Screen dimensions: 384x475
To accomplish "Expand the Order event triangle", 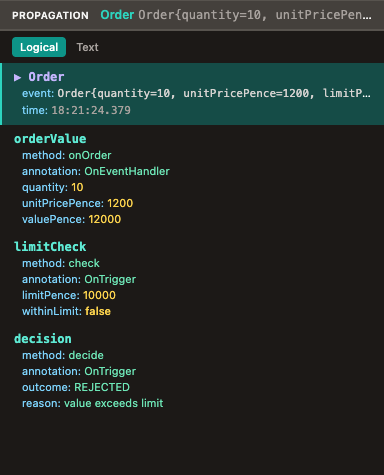I will pos(17,77).
